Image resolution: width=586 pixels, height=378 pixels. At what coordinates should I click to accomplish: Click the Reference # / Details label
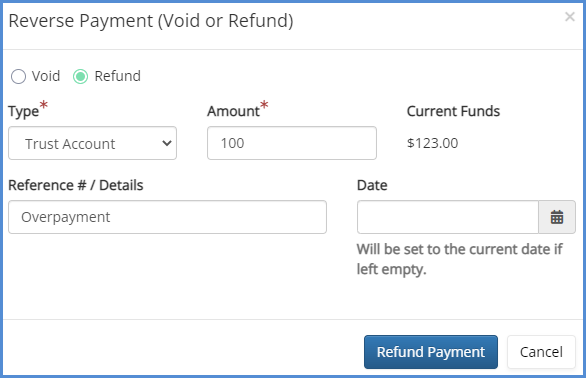[76, 185]
